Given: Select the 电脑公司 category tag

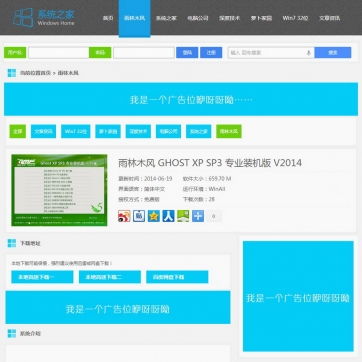Looking at the screenshot, I should coord(169,131).
